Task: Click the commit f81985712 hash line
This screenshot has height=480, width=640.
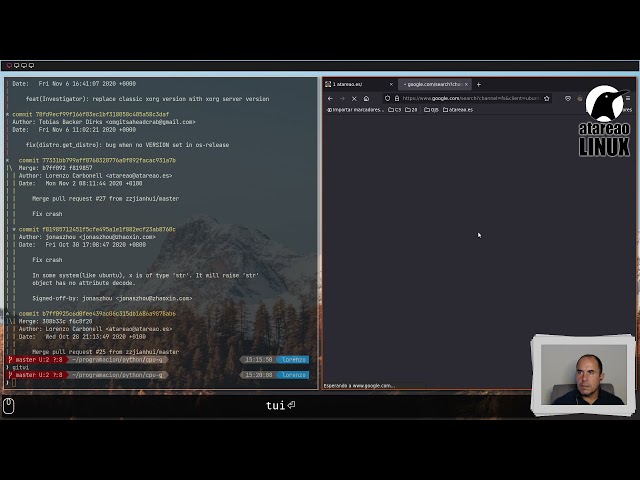Action: (x=97, y=229)
